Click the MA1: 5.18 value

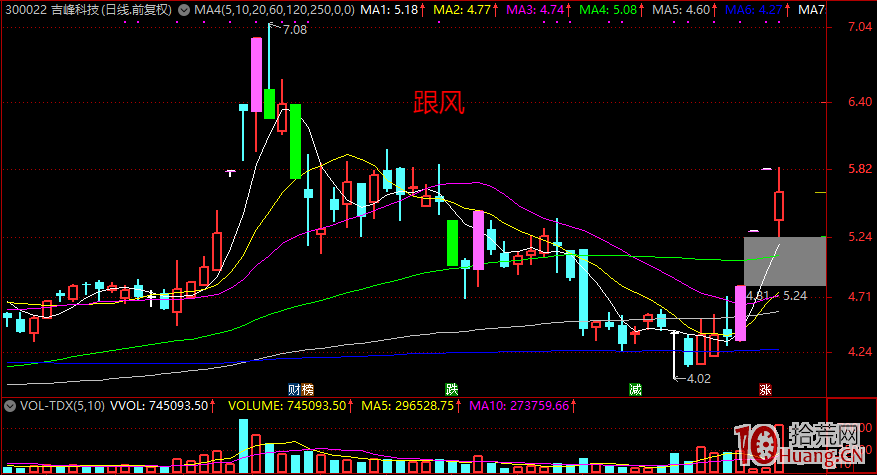tap(389, 10)
